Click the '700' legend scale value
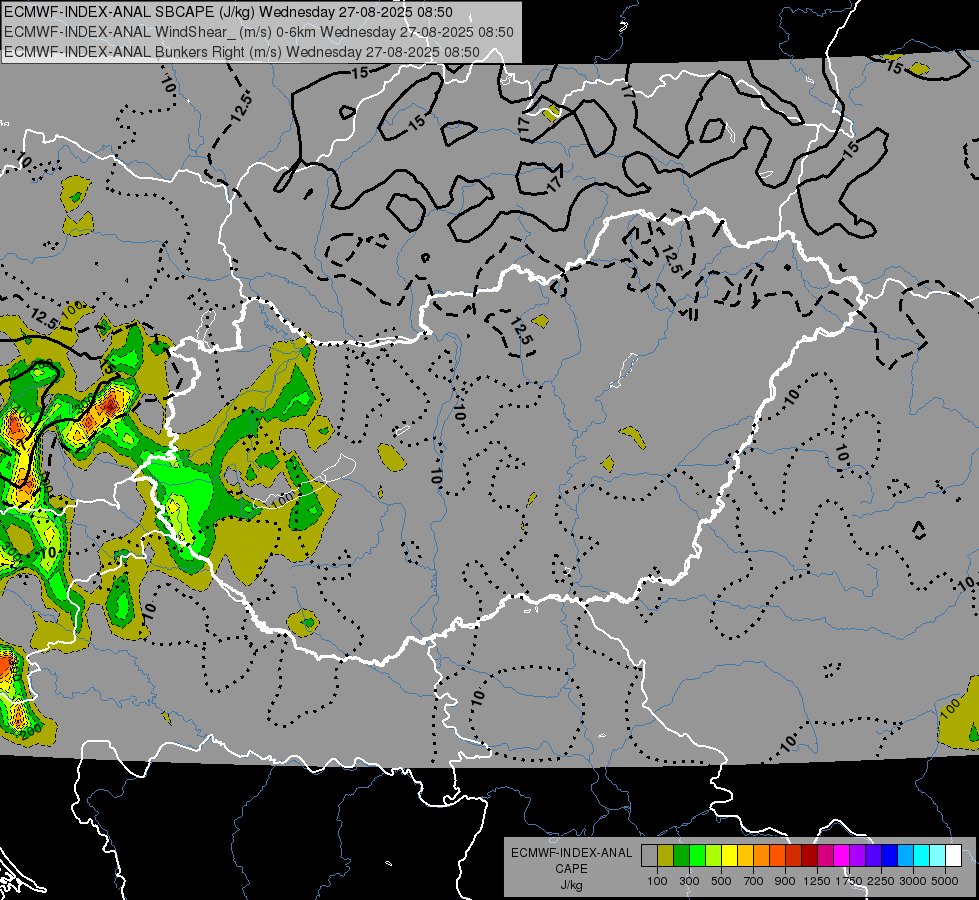The image size is (979, 900). (x=754, y=881)
